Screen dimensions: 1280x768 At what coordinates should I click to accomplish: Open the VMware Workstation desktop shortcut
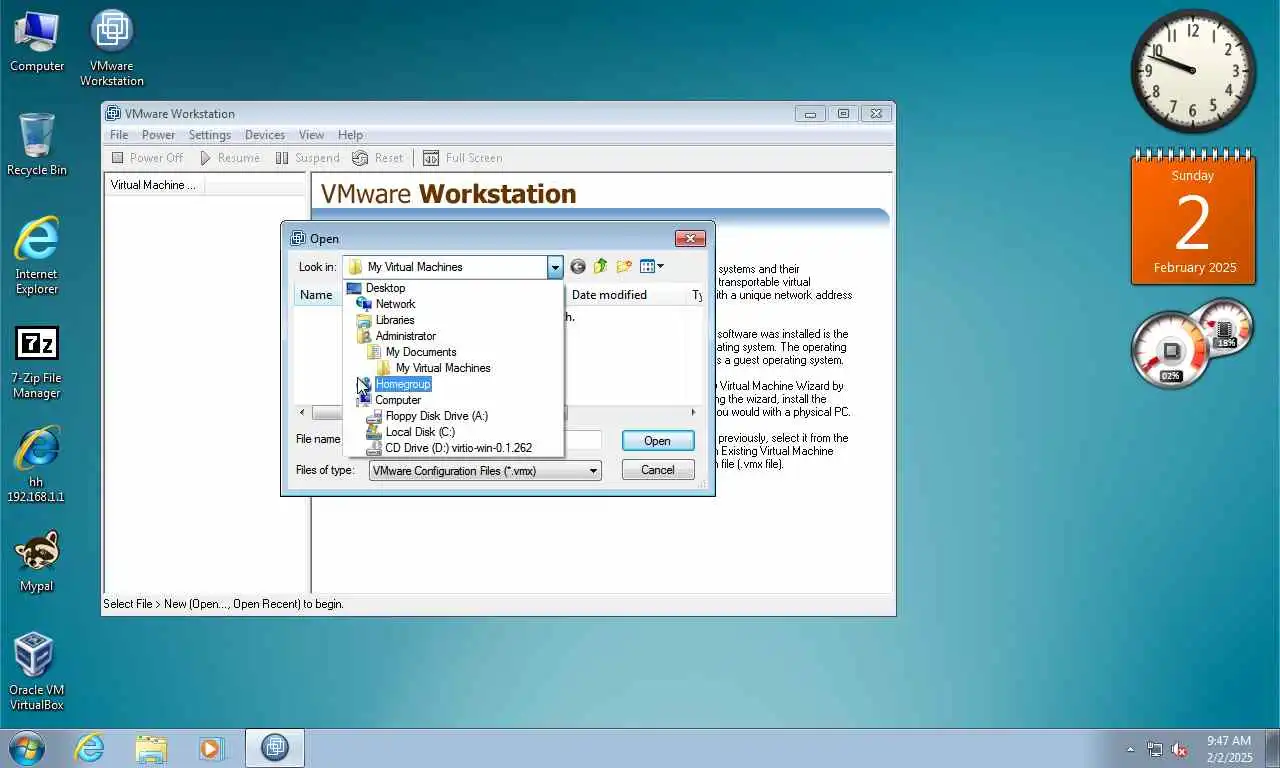[112, 48]
